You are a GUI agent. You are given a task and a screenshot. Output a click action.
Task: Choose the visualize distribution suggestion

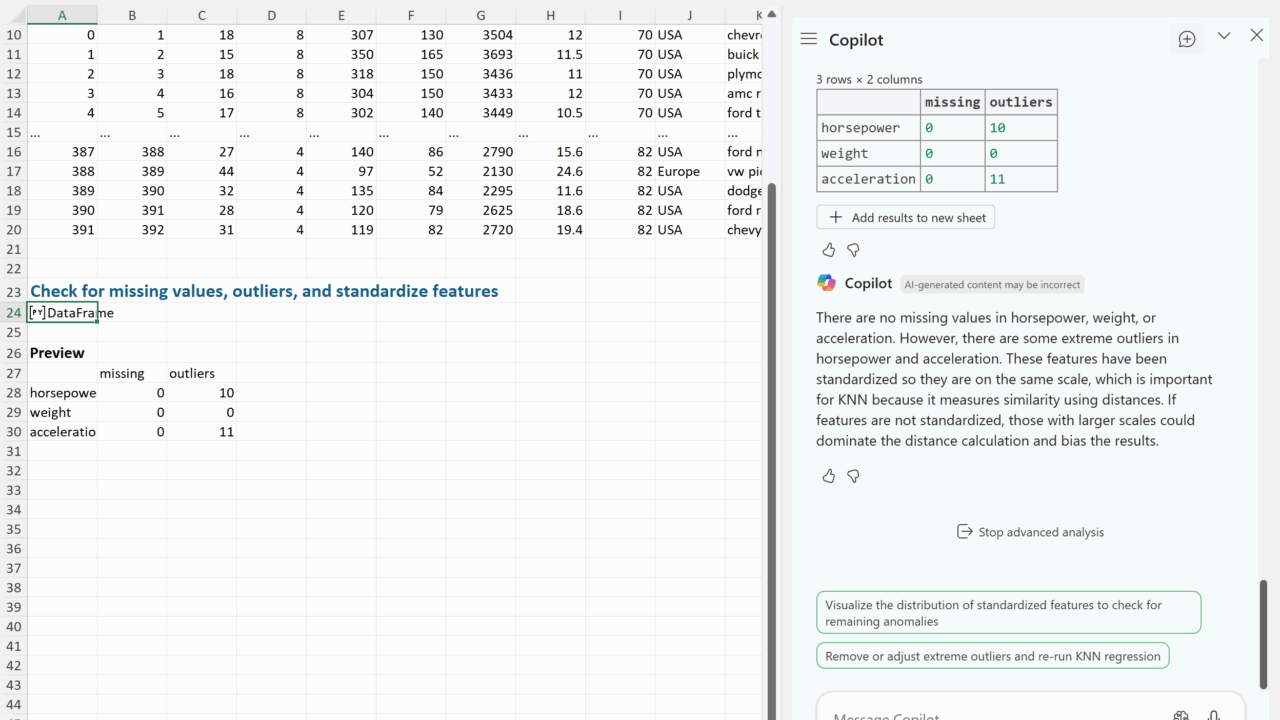pos(1008,613)
